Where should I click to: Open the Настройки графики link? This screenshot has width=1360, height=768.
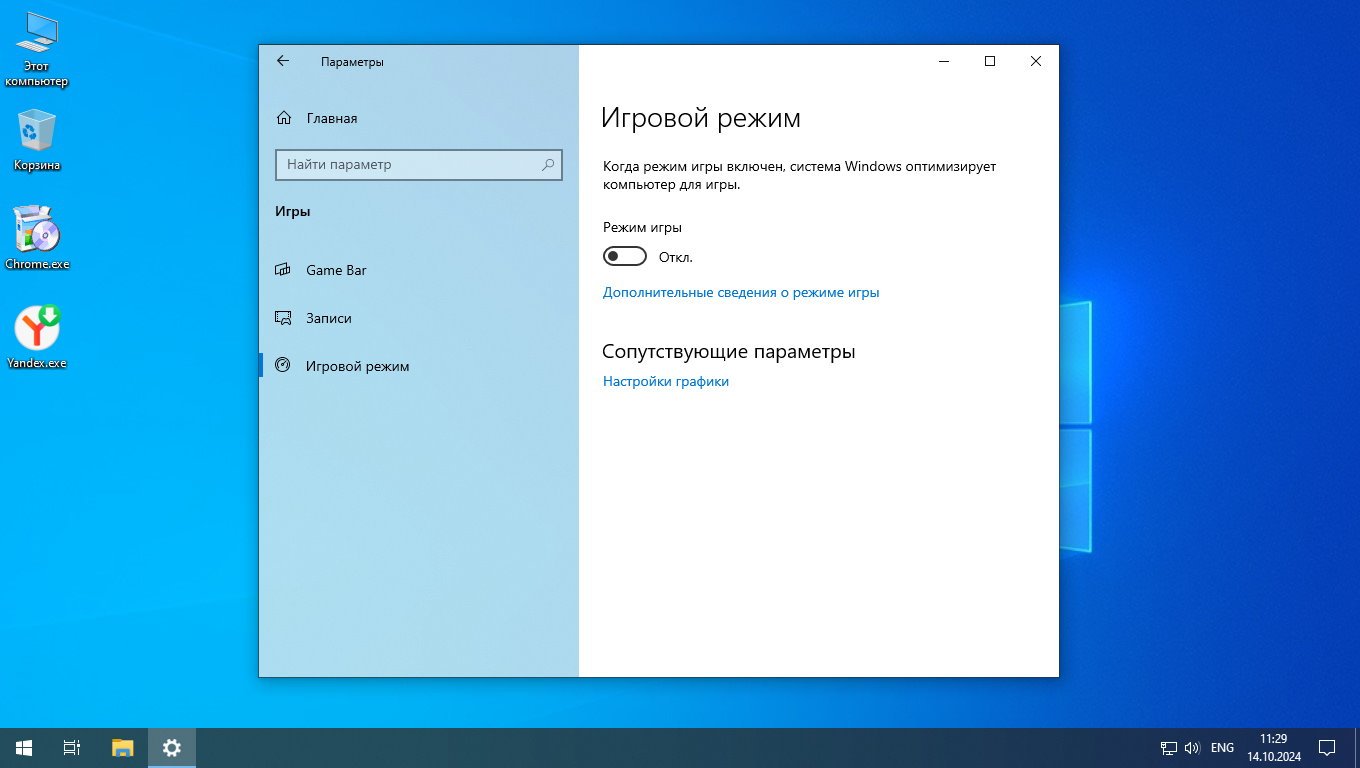[666, 381]
